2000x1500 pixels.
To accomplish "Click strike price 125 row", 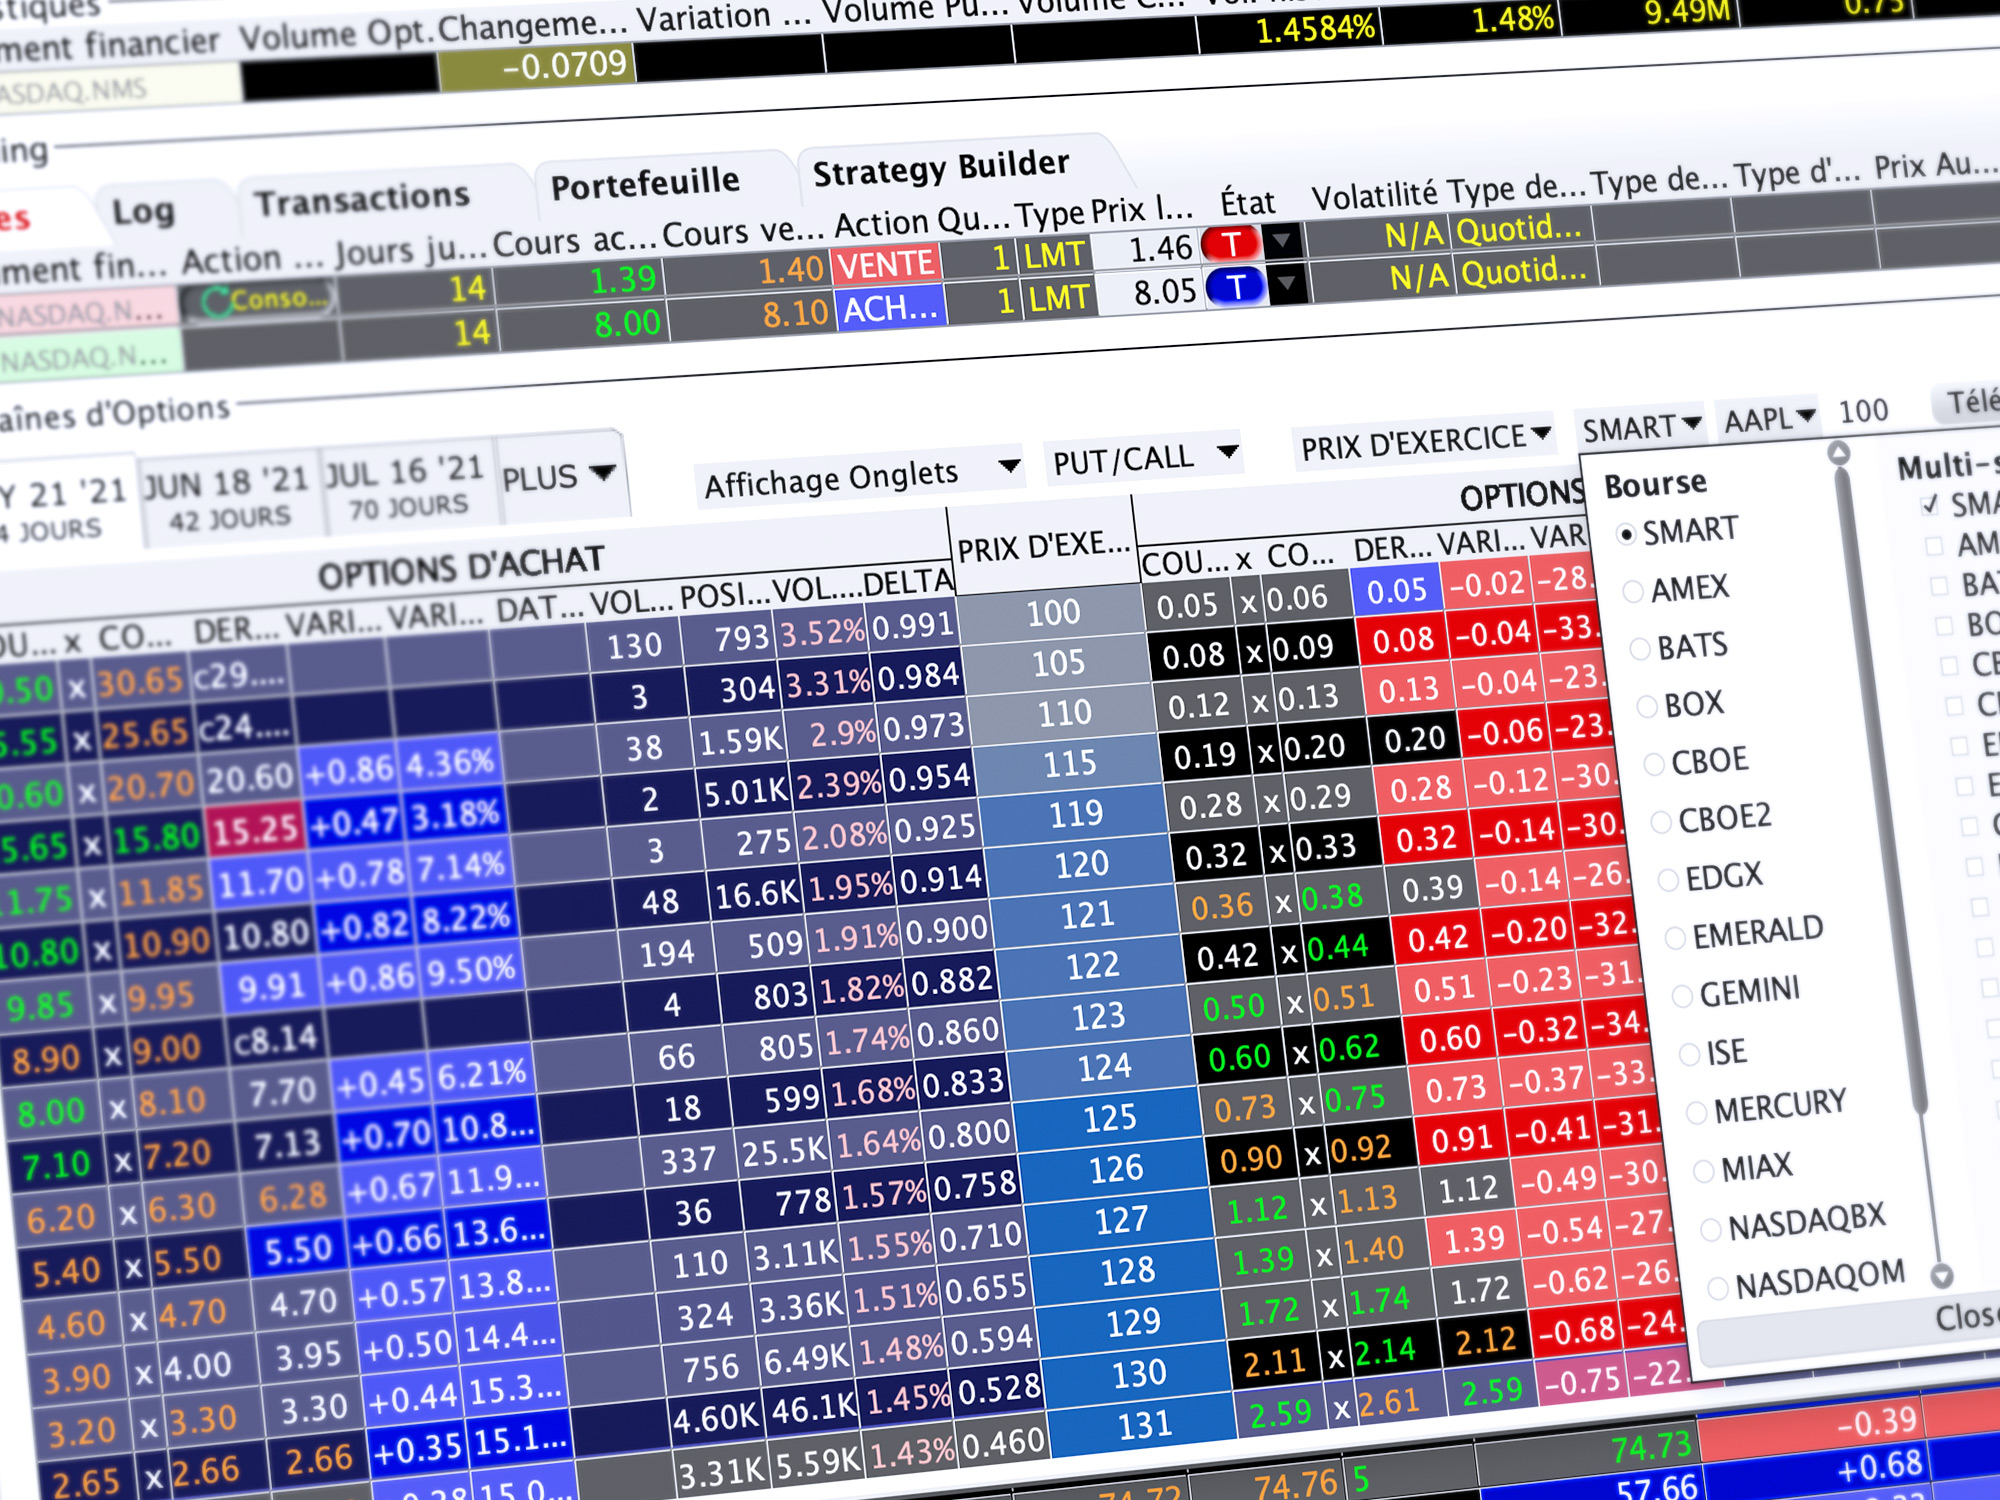I will coord(1110,1117).
